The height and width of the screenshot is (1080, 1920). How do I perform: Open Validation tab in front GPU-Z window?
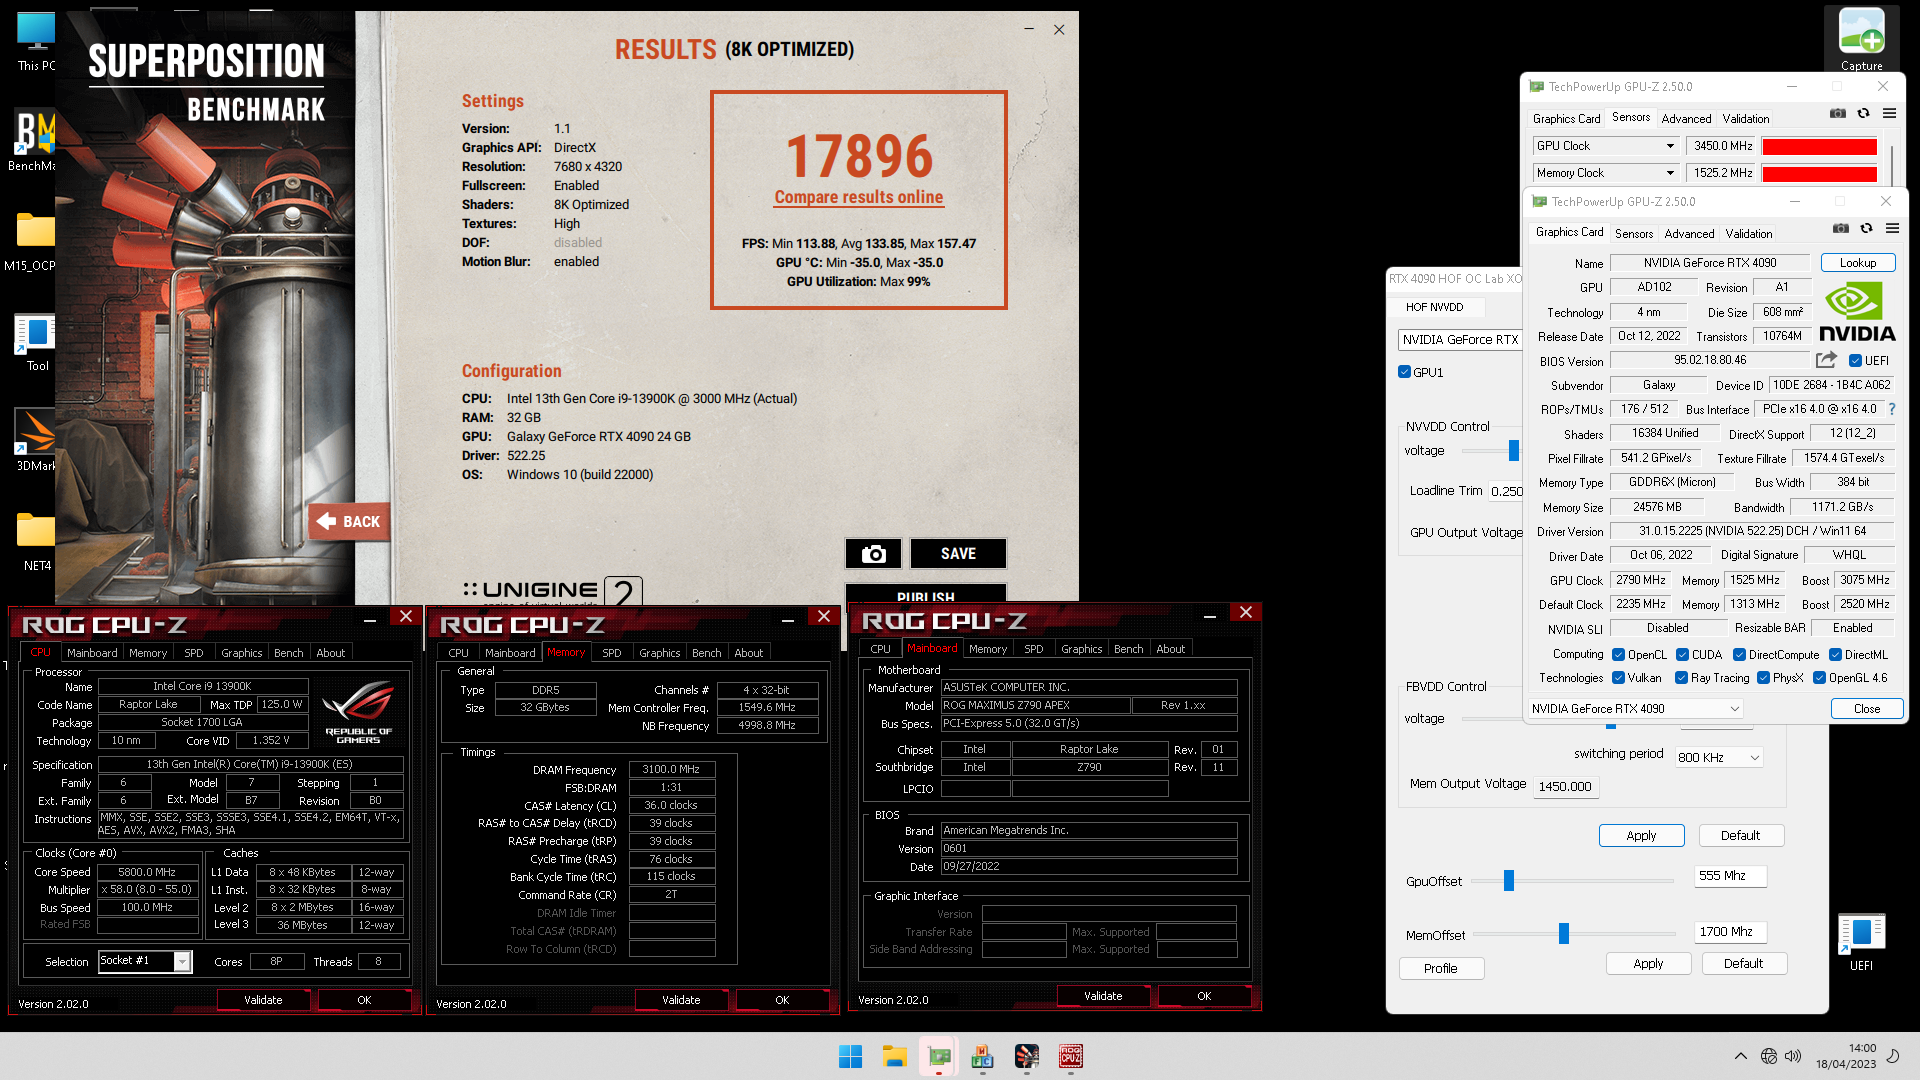coord(1748,234)
